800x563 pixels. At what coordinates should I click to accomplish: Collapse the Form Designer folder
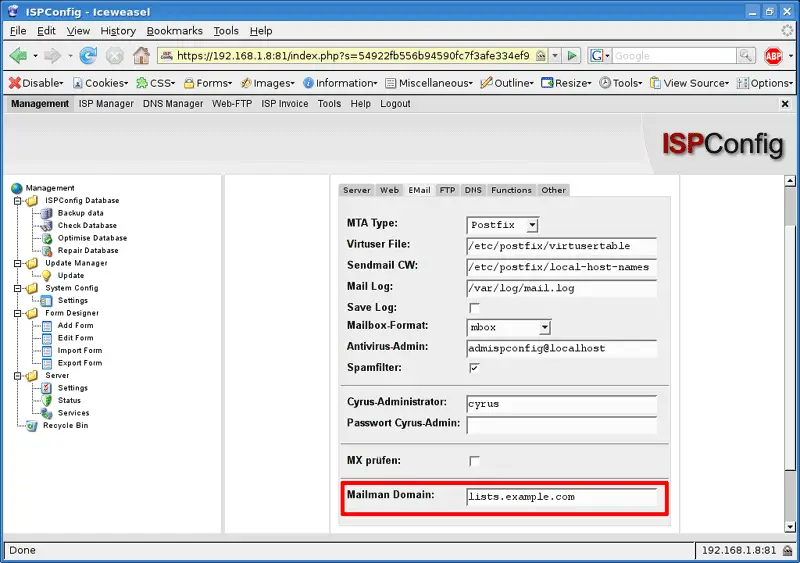point(17,313)
